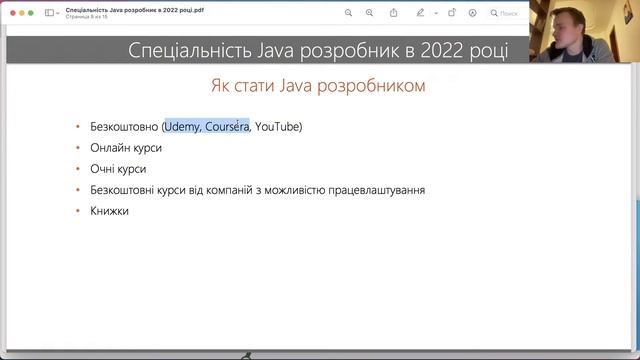Activate the Markup pen highlight tool
This screenshot has width=640, height=360.
420,13
